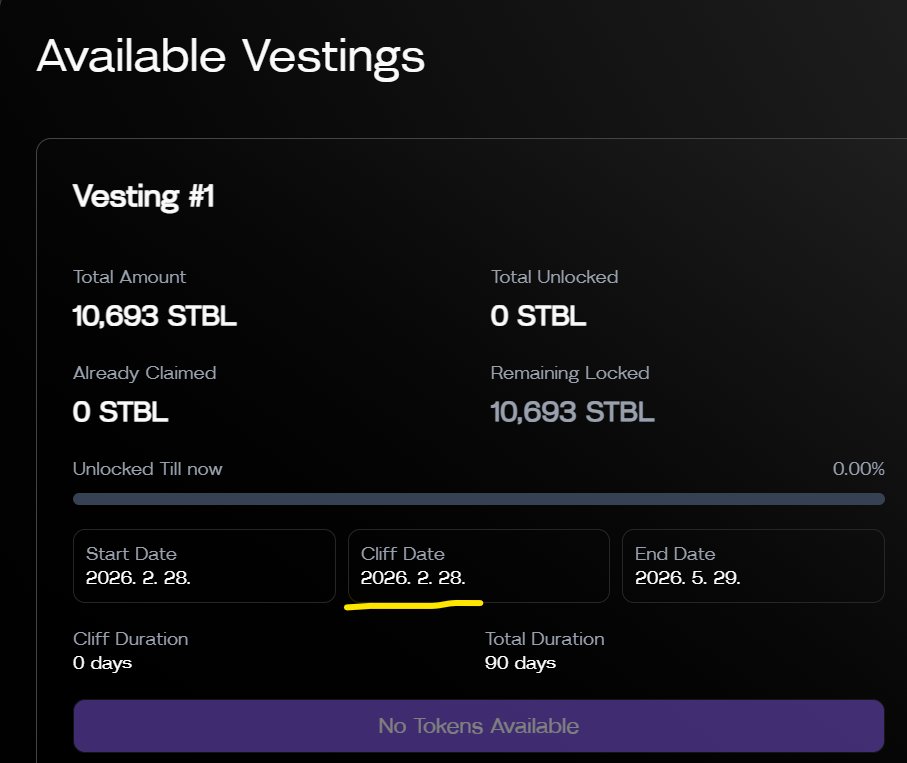Click the Available Vestings heading
907x763 pixels.
(x=231, y=57)
